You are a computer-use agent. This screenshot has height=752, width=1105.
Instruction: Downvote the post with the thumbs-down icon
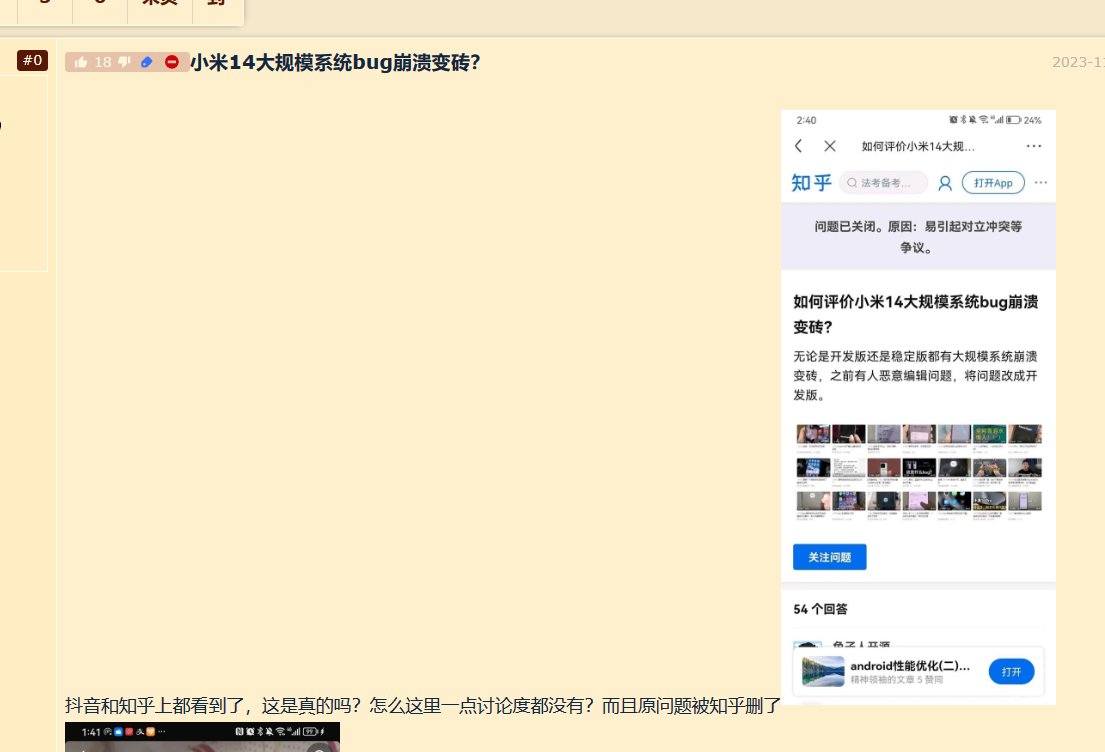124,62
